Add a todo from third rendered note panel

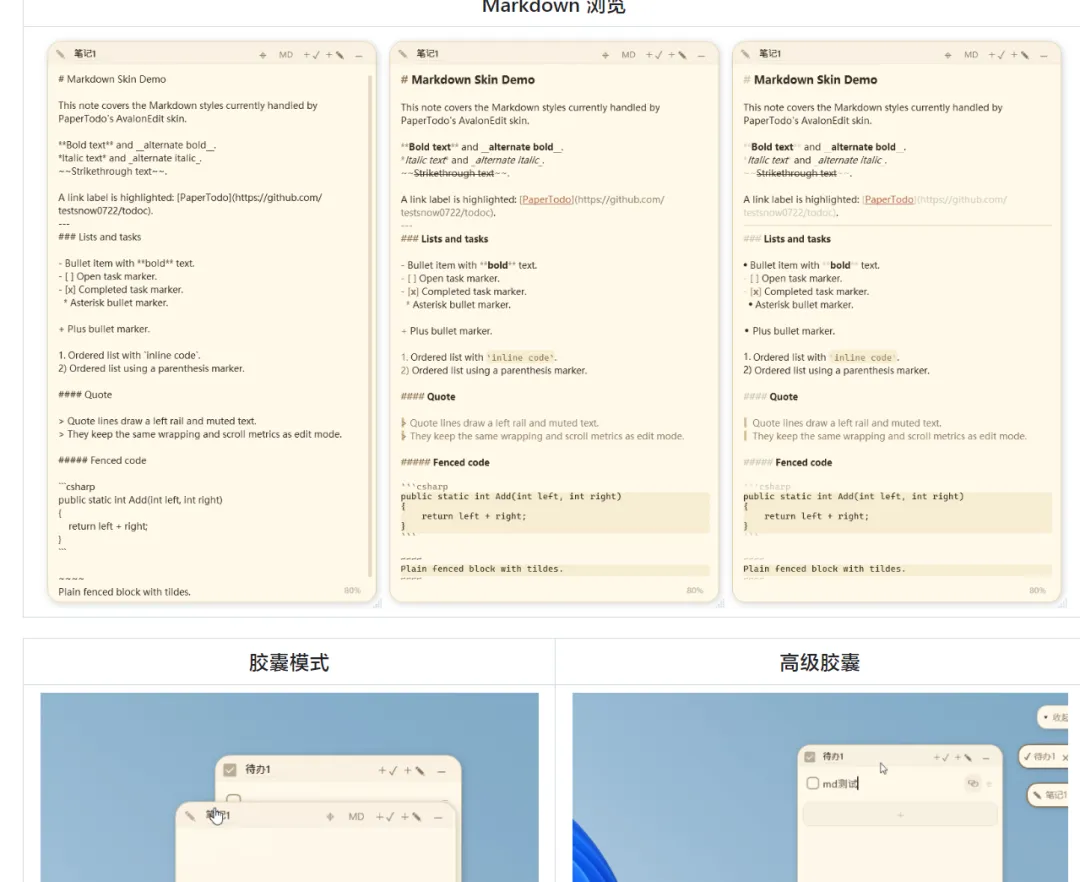point(997,55)
